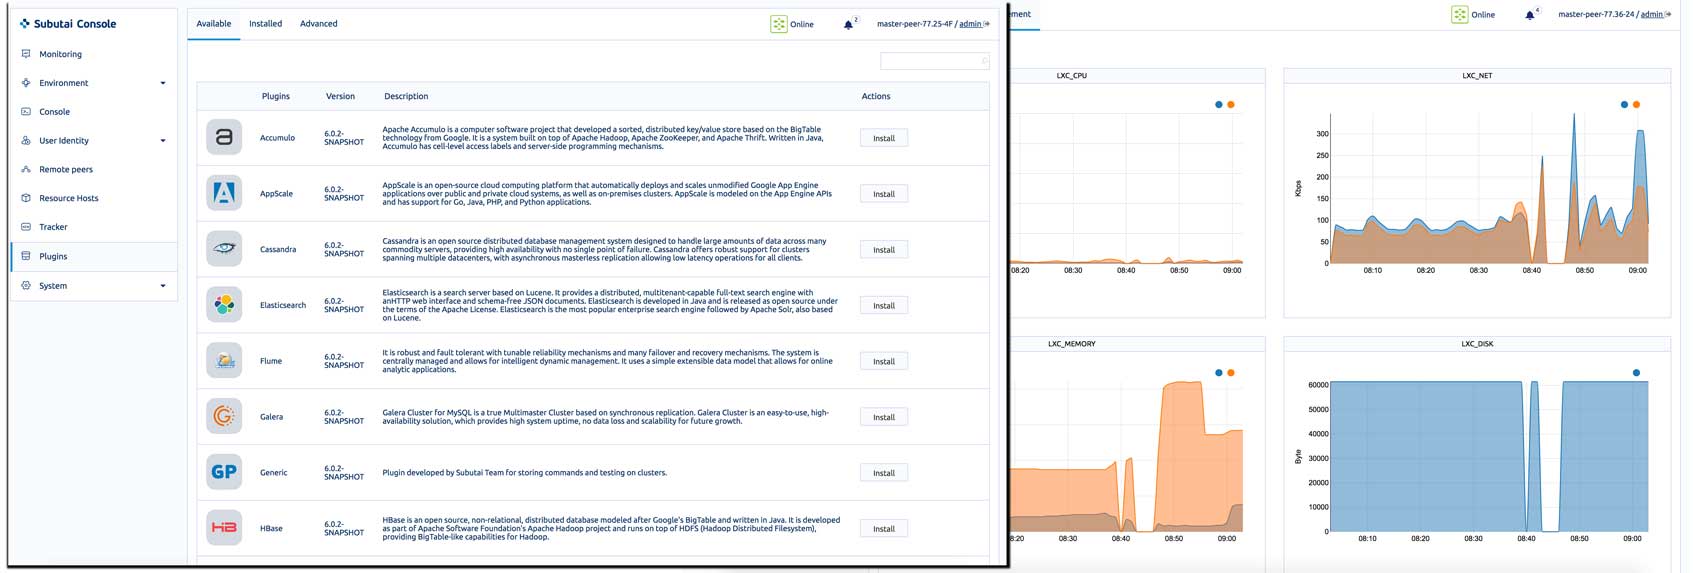
Task: Click the Galera plugin icon
Action: (x=224, y=416)
